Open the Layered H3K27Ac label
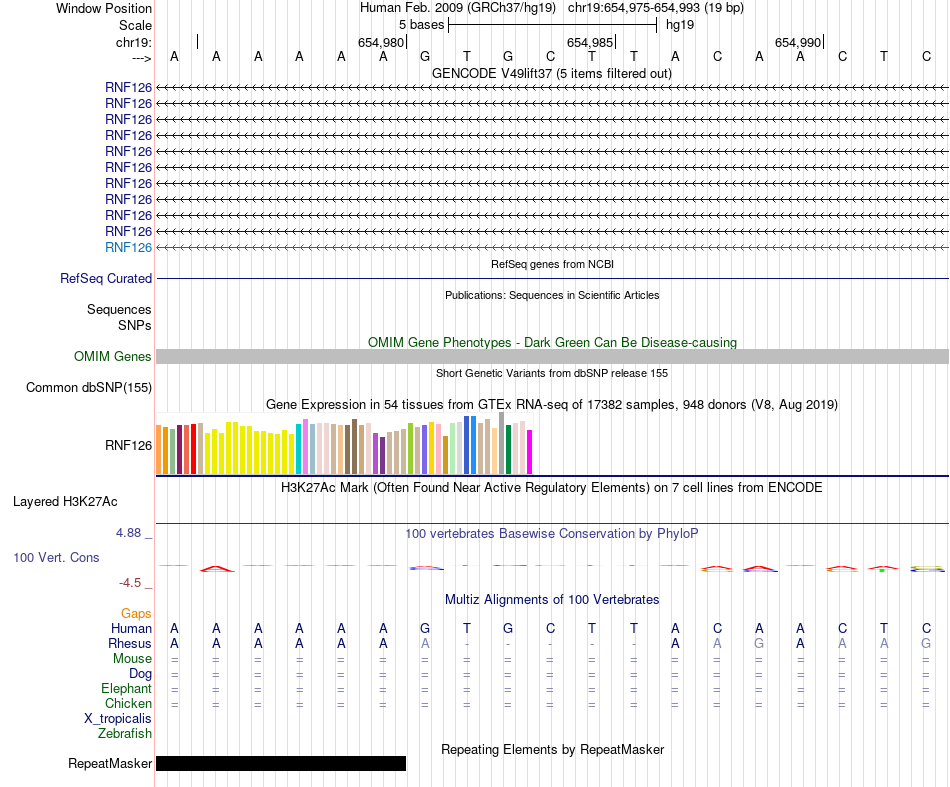This screenshot has height=787, width=950. click(65, 502)
